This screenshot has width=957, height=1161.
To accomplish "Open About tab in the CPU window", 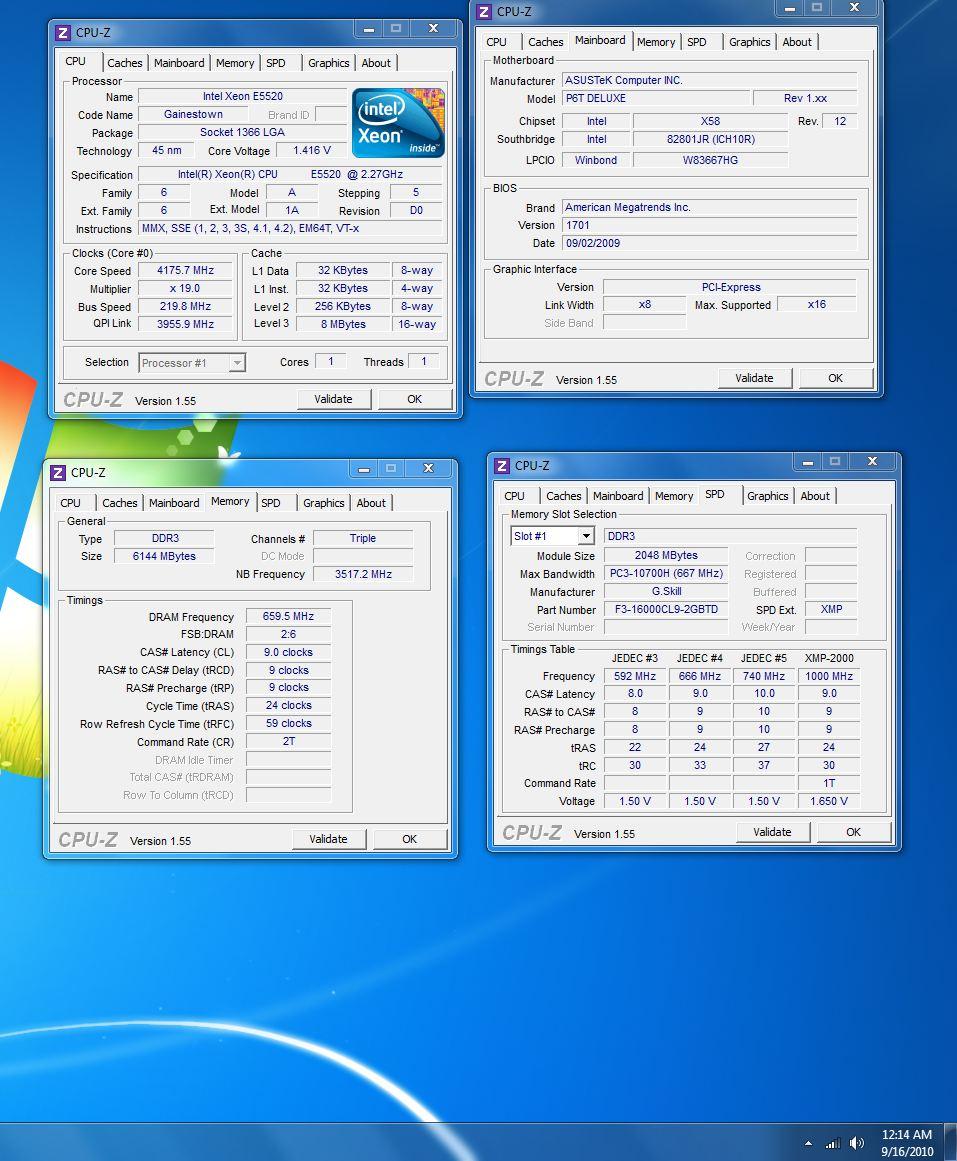I will pos(376,63).
